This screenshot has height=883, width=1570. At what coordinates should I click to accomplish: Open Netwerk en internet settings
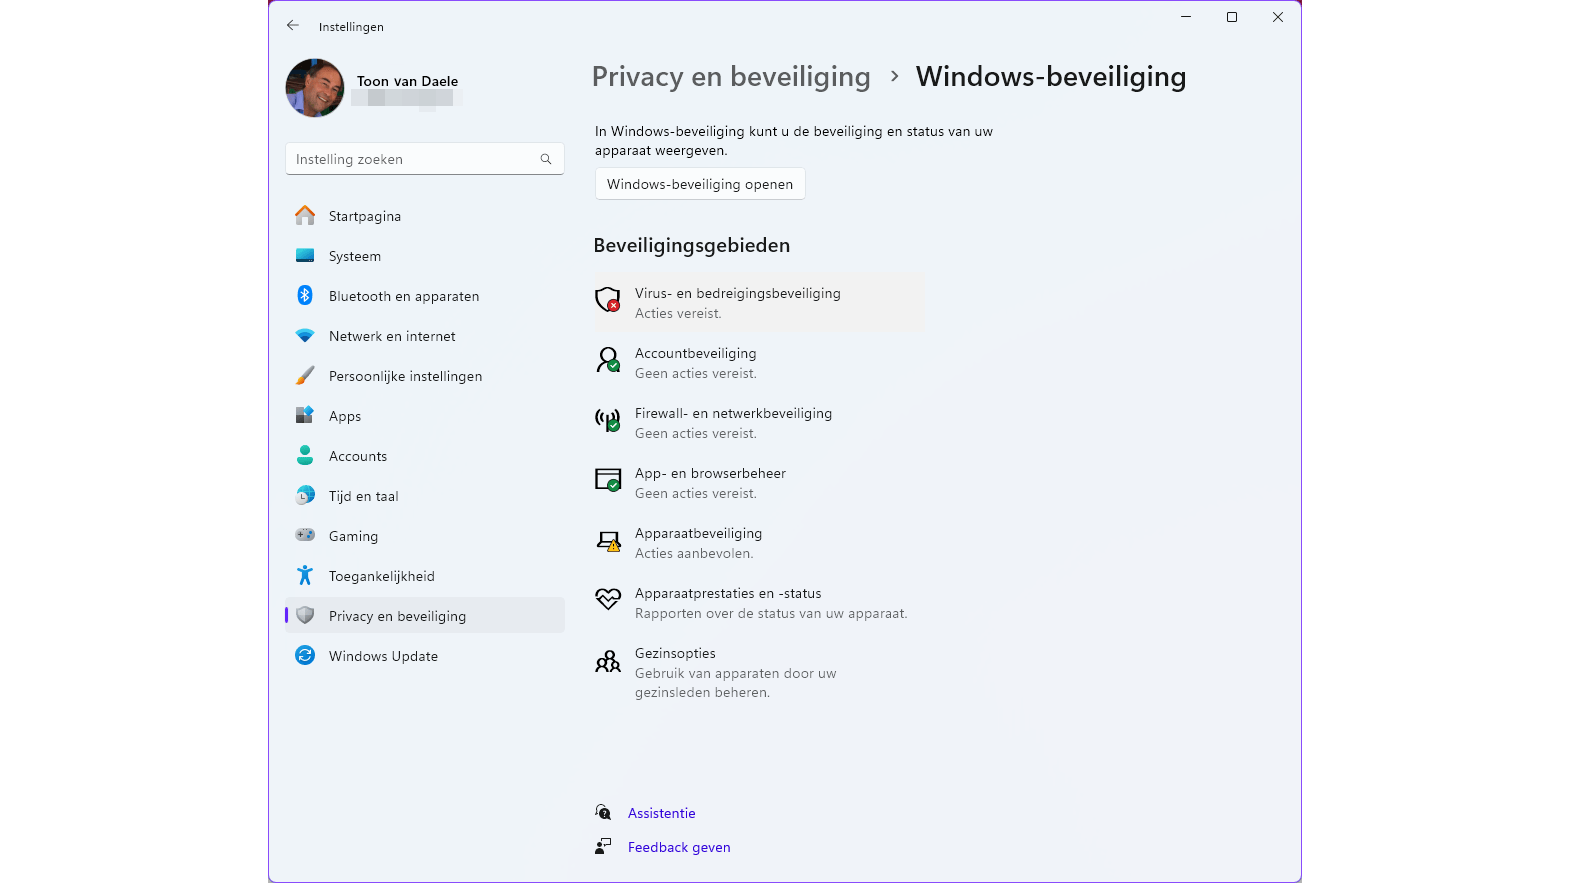coord(391,336)
